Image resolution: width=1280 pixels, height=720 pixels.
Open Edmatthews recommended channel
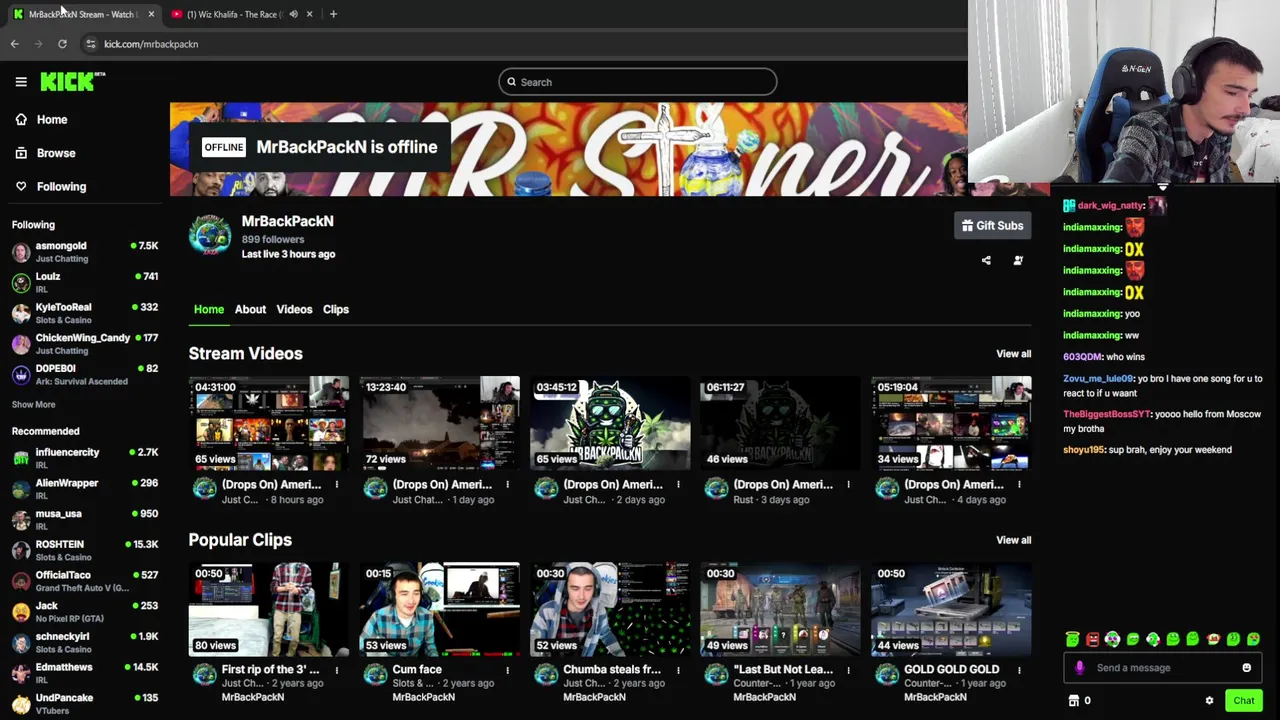click(x=85, y=673)
